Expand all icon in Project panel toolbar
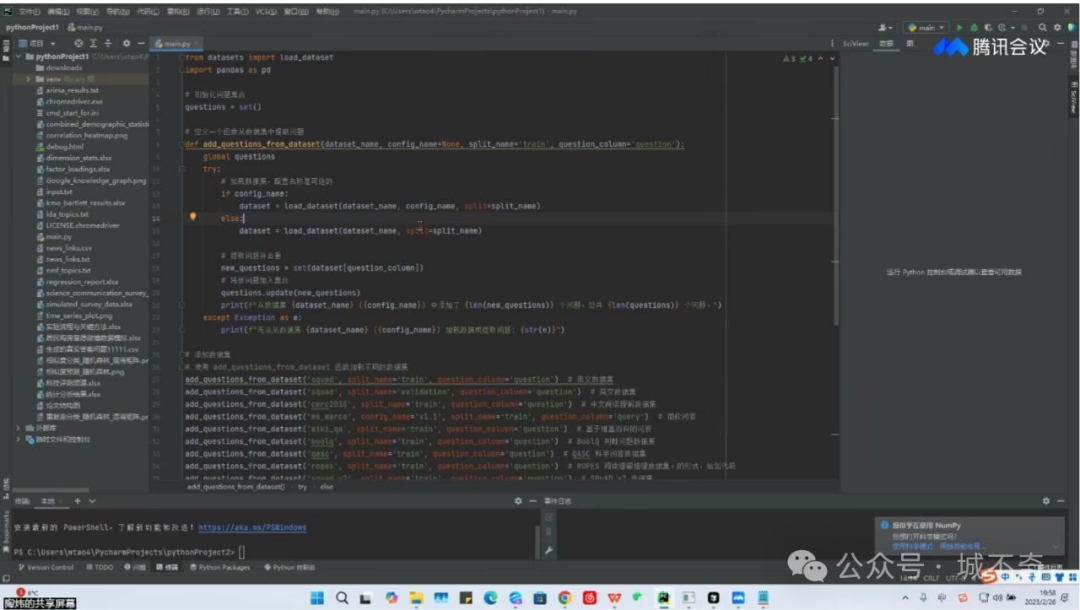 coord(93,43)
